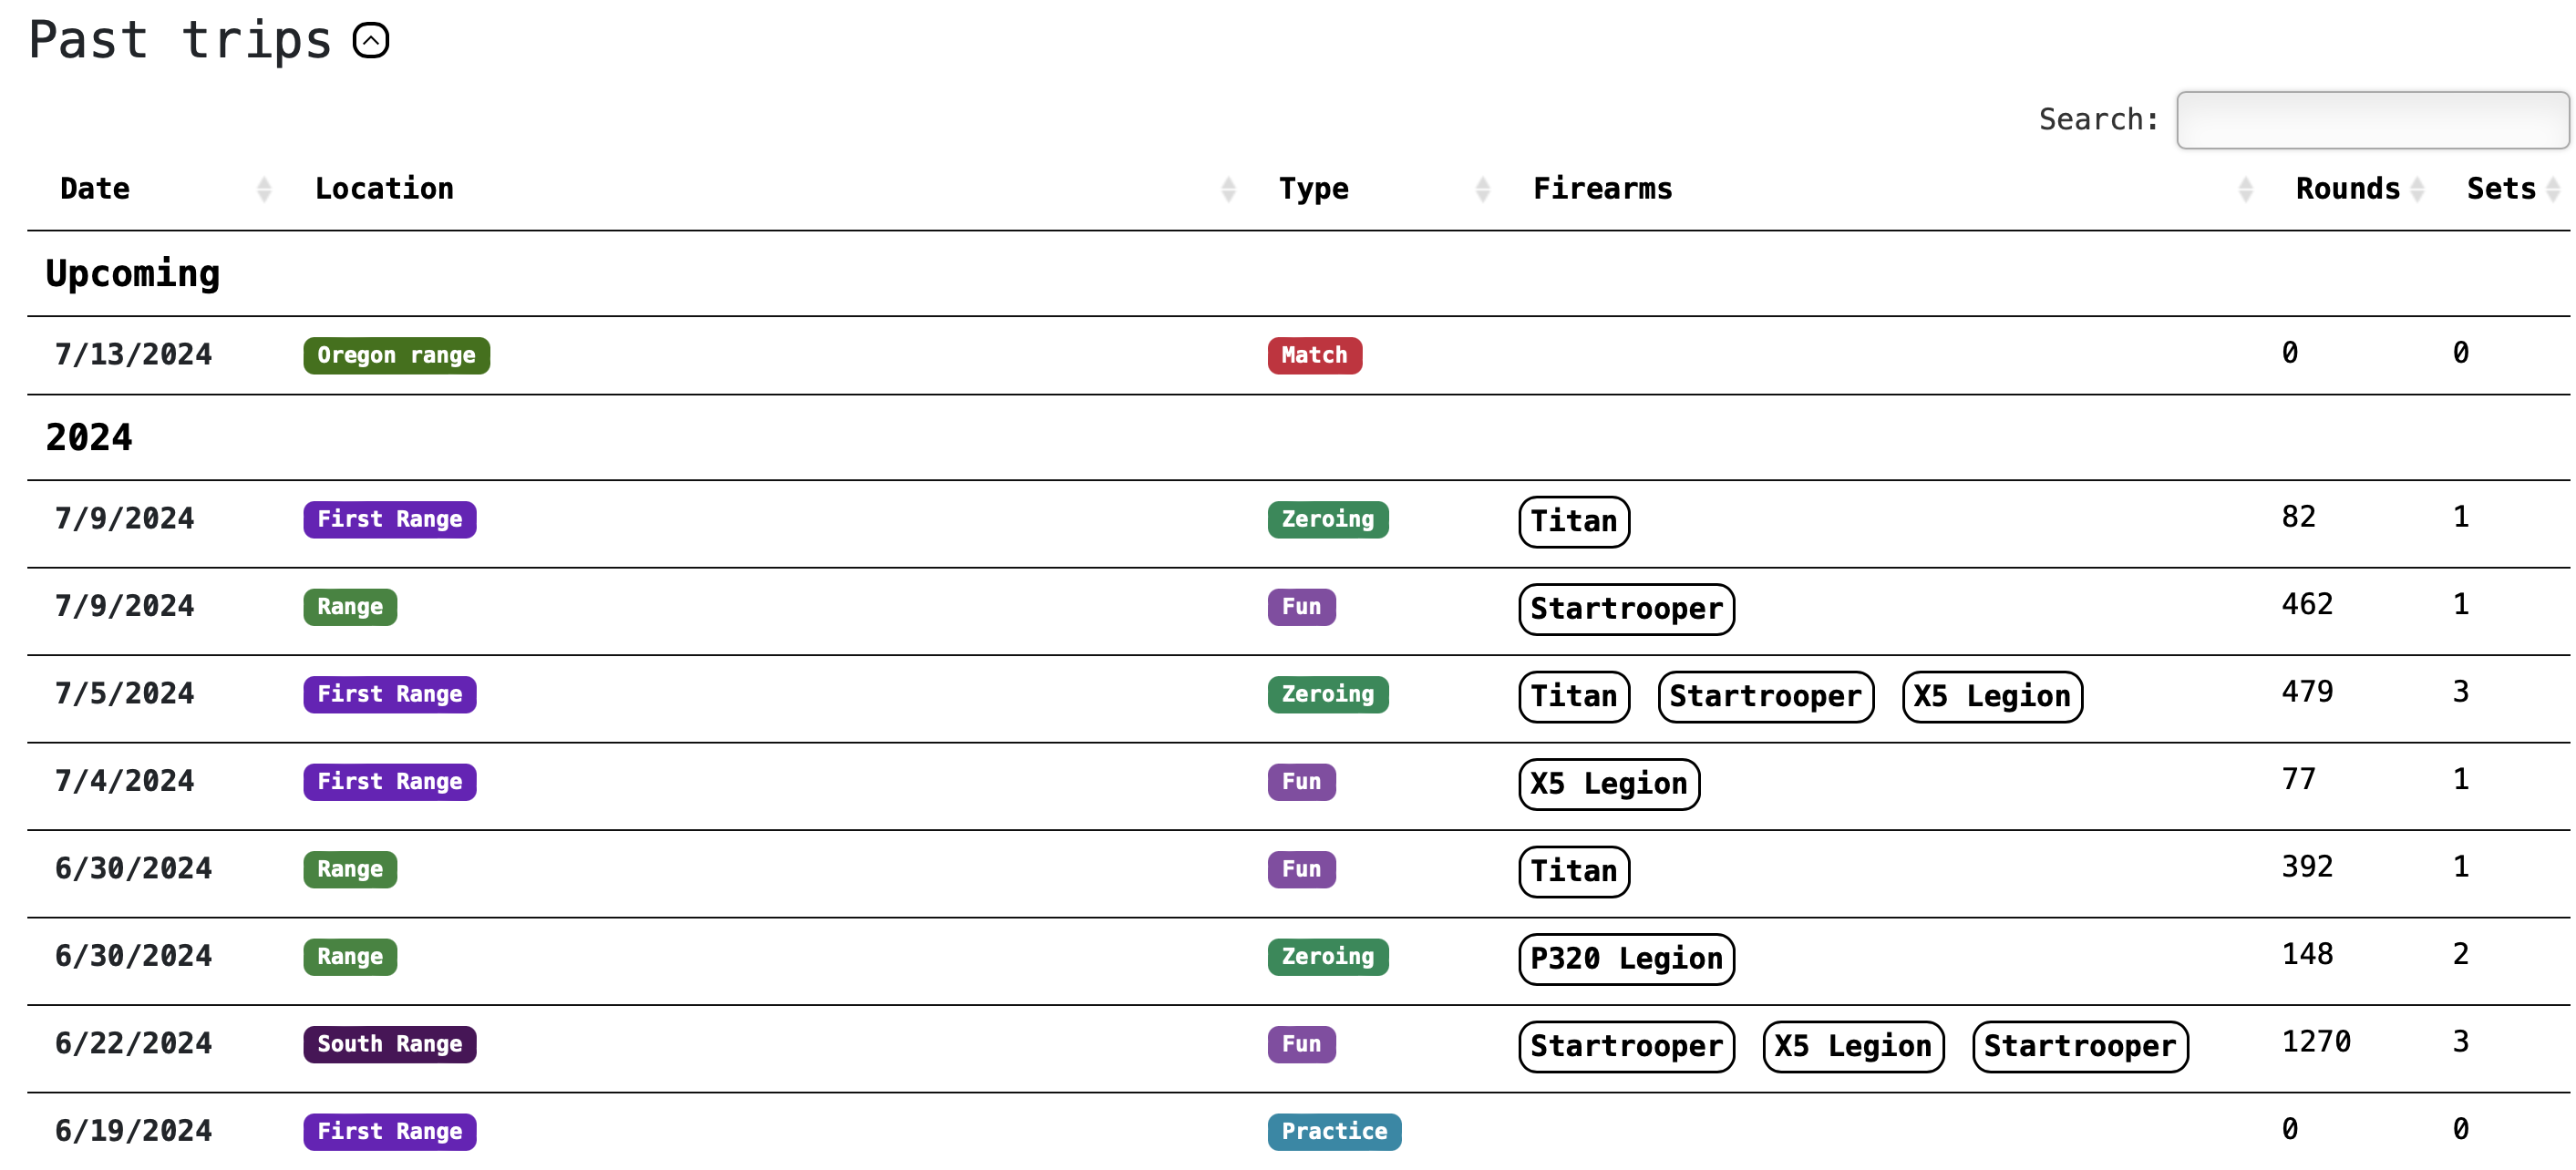Viewport: 2576px width, 1170px height.
Task: Open Titan firearm on 7/5/2024 row
Action: pos(1573,696)
